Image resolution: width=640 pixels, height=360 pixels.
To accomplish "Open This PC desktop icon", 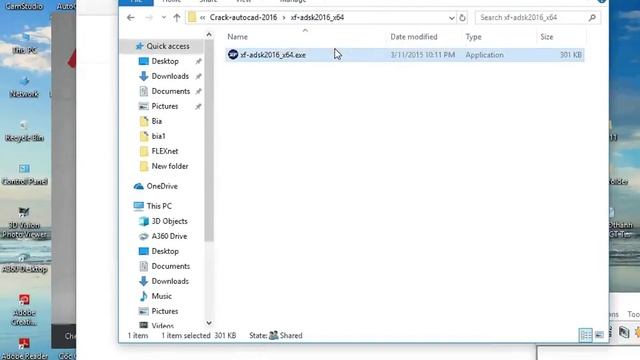I will [x=24, y=44].
